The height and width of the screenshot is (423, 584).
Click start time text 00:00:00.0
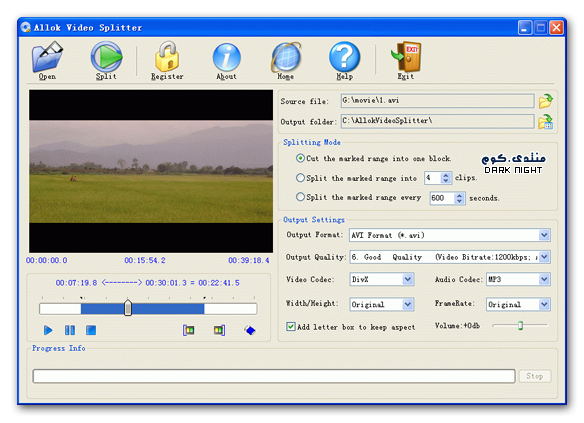click(47, 260)
